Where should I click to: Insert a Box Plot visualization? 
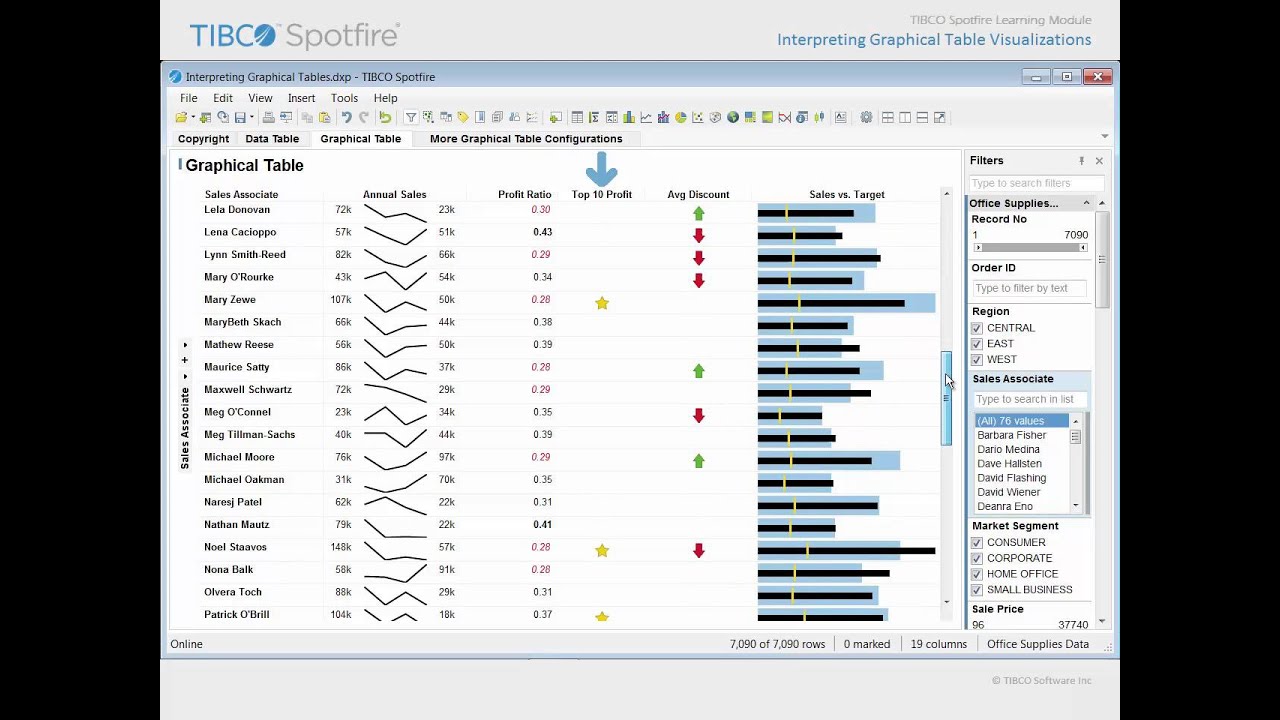[x=819, y=117]
